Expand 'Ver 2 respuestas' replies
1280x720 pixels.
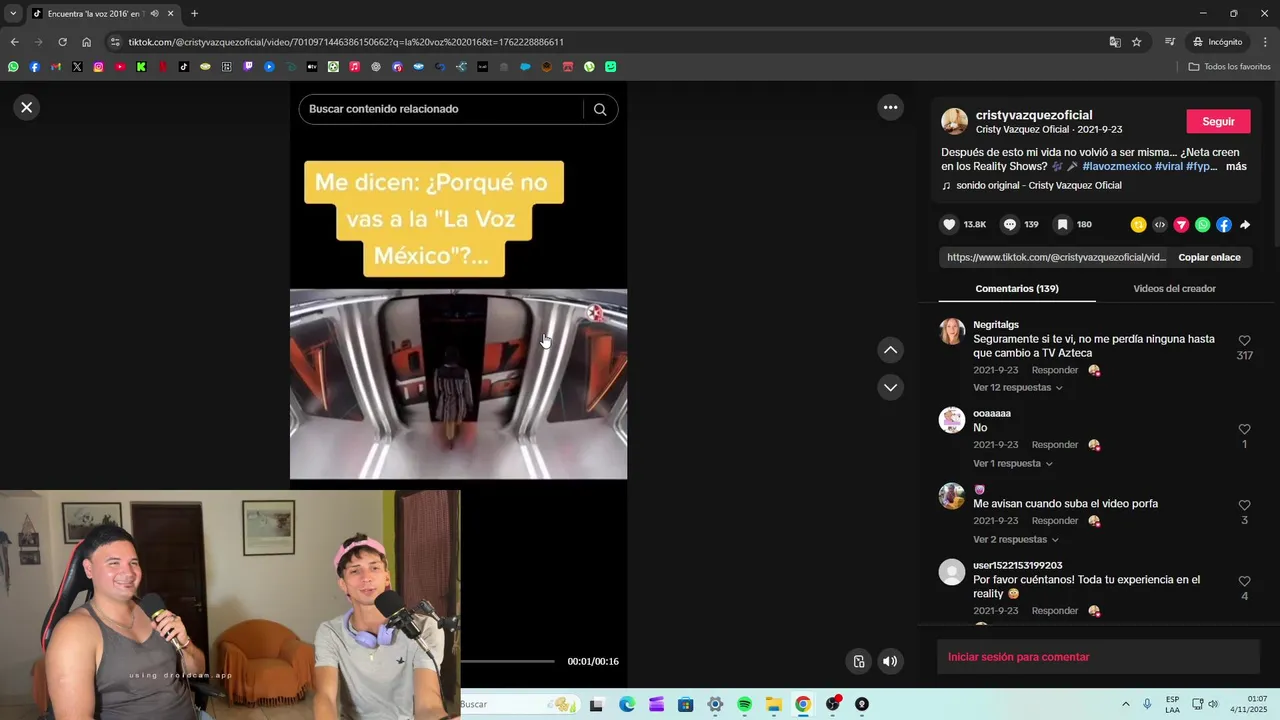tap(1016, 539)
